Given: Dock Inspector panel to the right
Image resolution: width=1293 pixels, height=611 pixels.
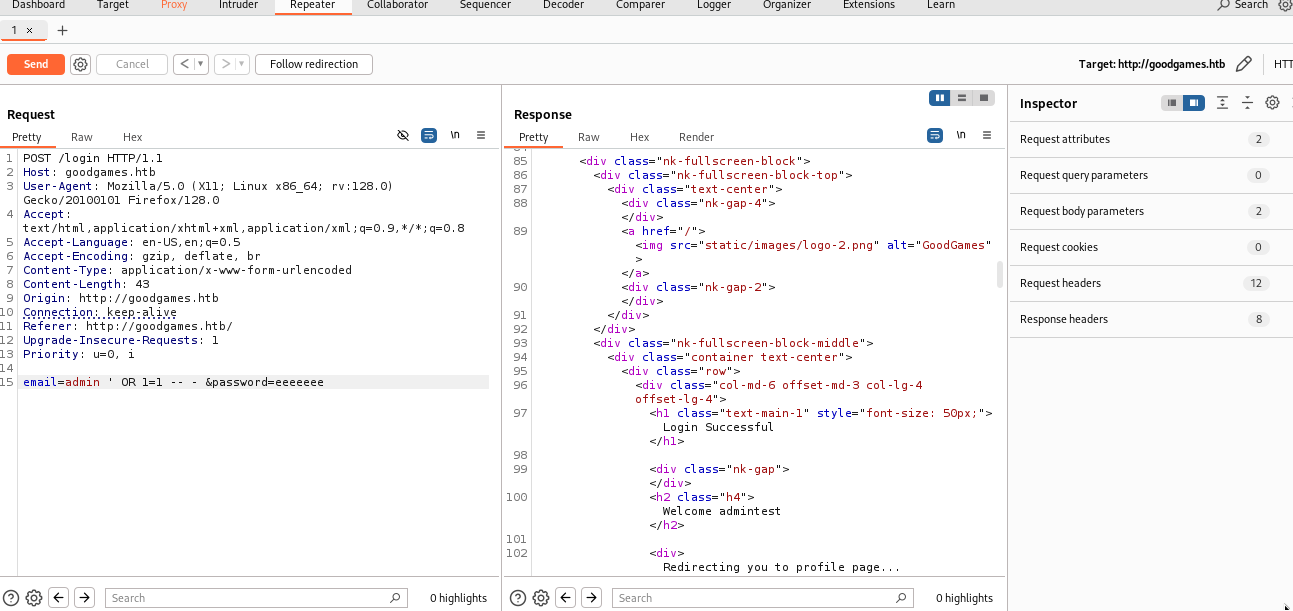Looking at the screenshot, I should click(x=1193, y=103).
